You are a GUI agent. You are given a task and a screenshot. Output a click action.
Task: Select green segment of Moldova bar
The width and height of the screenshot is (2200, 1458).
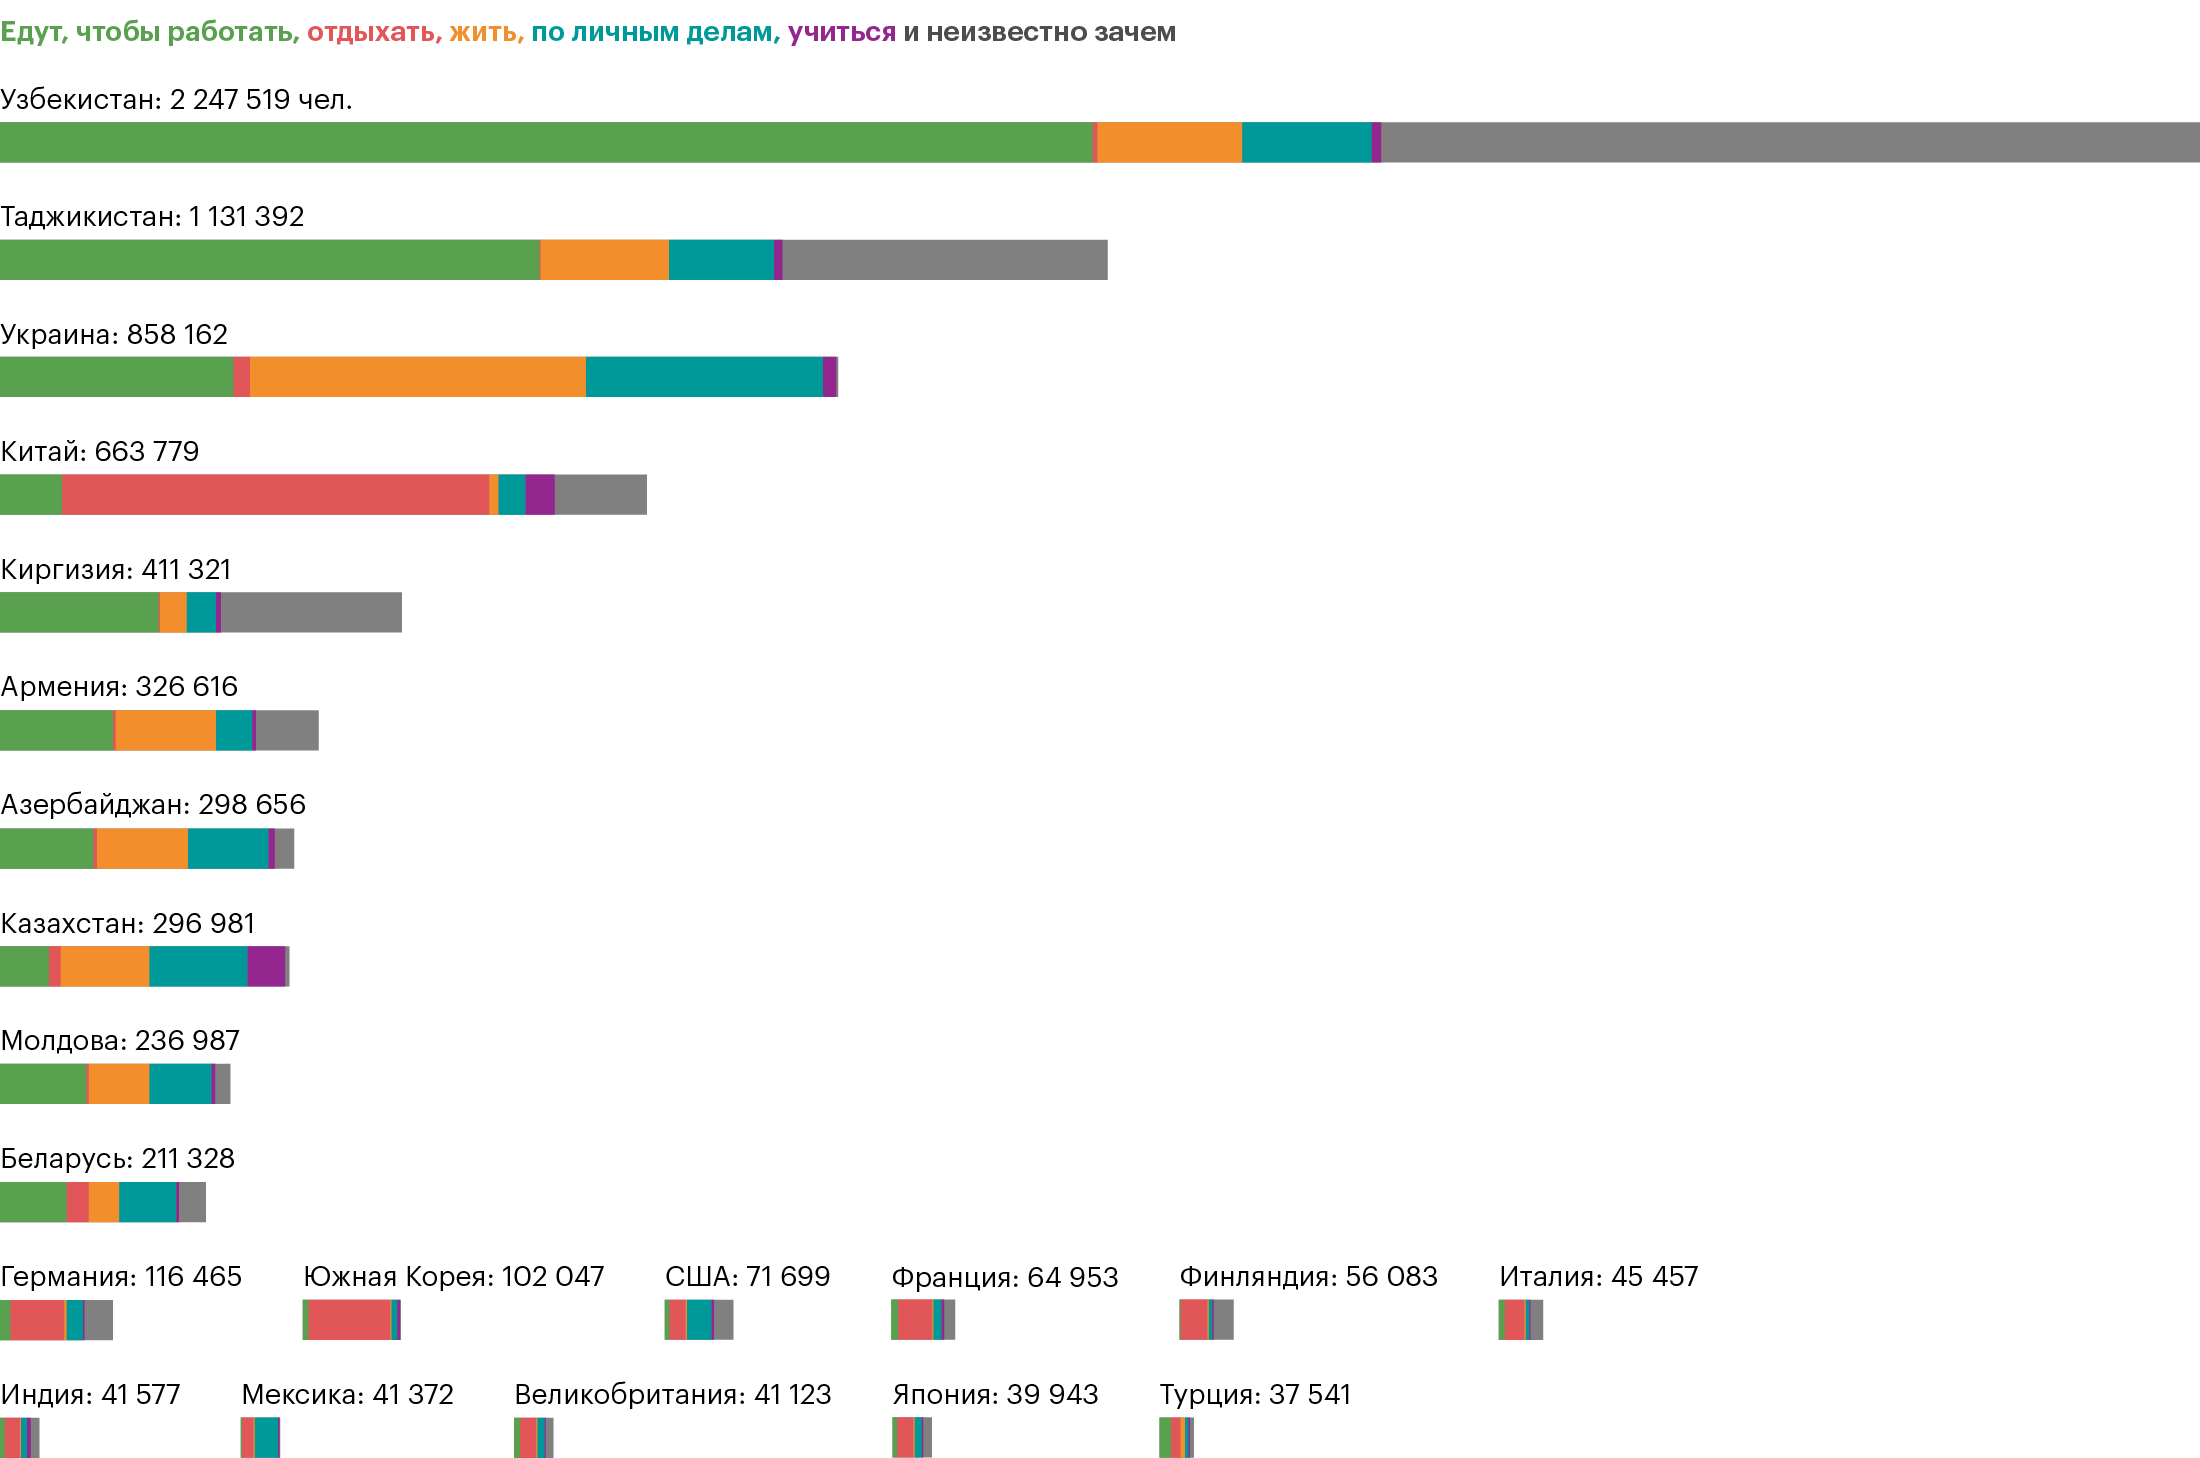point(44,1084)
